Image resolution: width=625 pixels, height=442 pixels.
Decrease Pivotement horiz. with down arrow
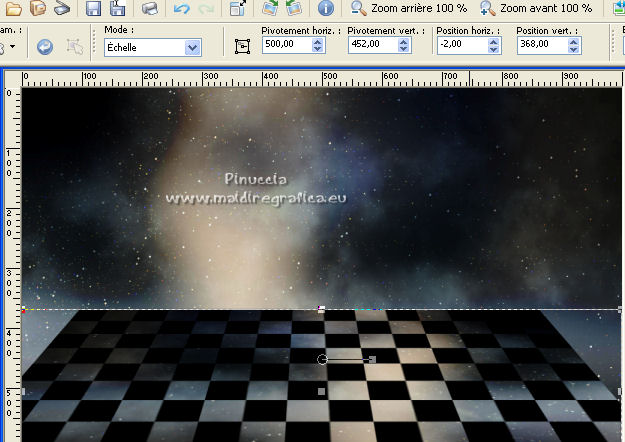[x=317, y=49]
